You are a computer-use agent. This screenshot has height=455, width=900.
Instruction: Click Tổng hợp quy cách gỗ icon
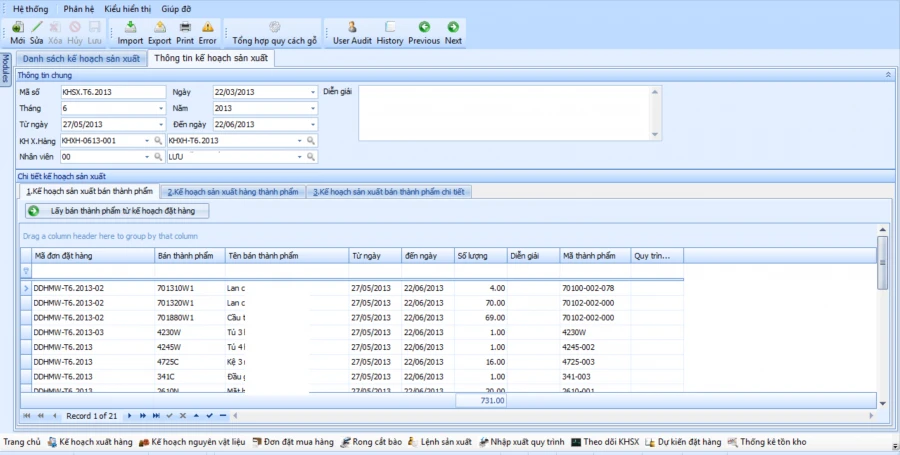click(274, 27)
